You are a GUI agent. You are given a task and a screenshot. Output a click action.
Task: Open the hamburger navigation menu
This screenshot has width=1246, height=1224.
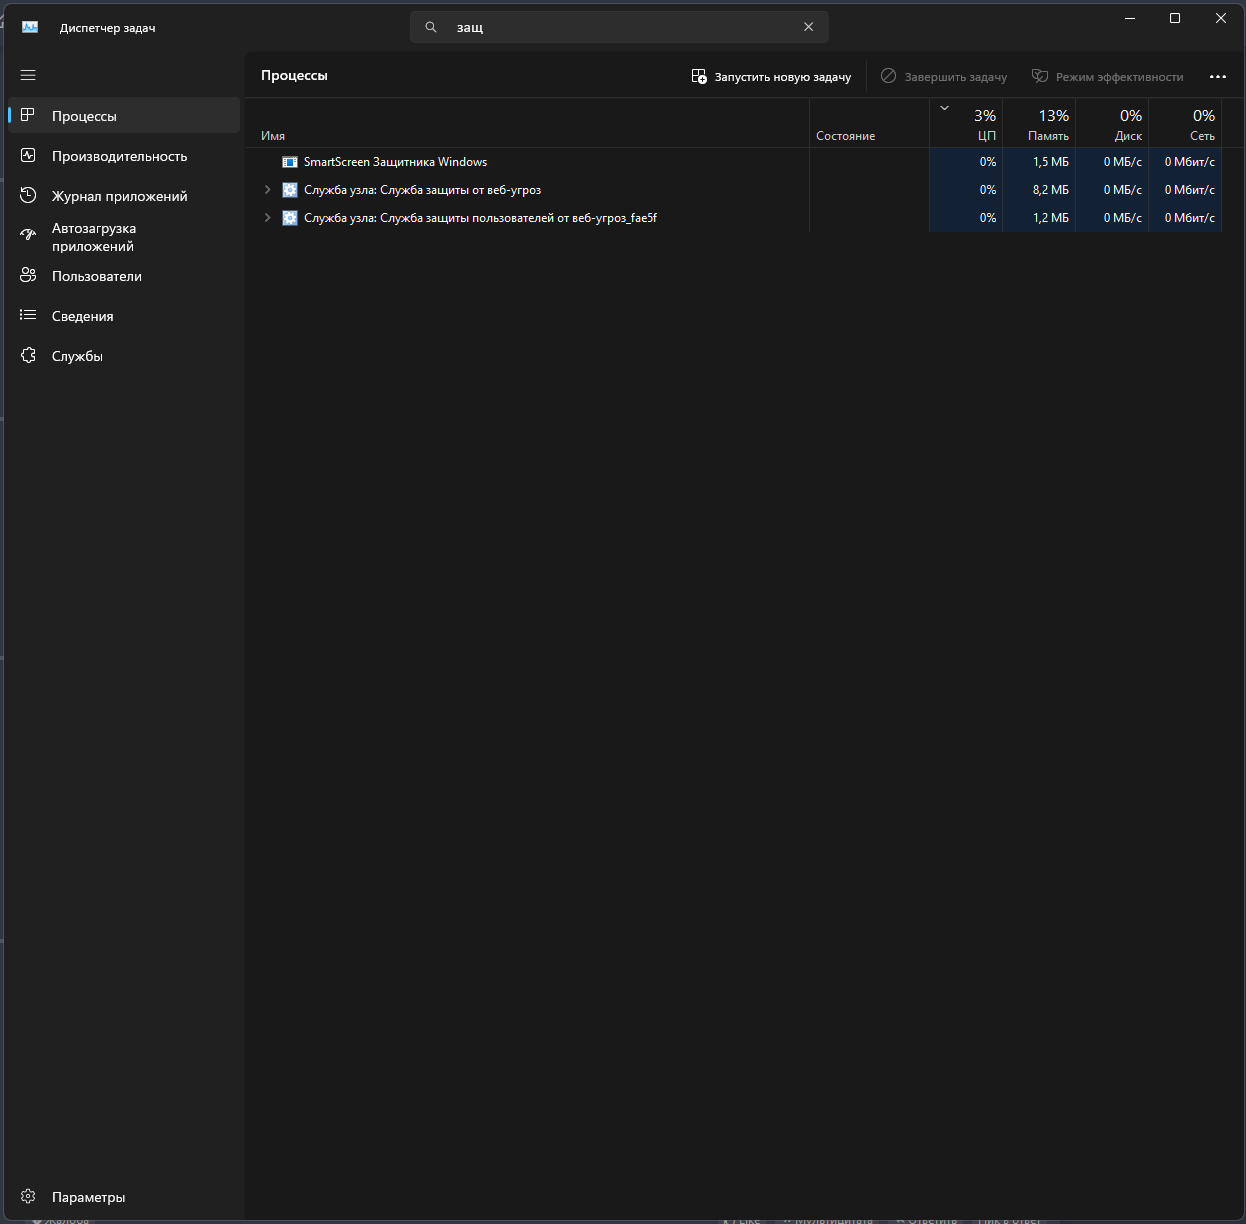(x=28, y=75)
